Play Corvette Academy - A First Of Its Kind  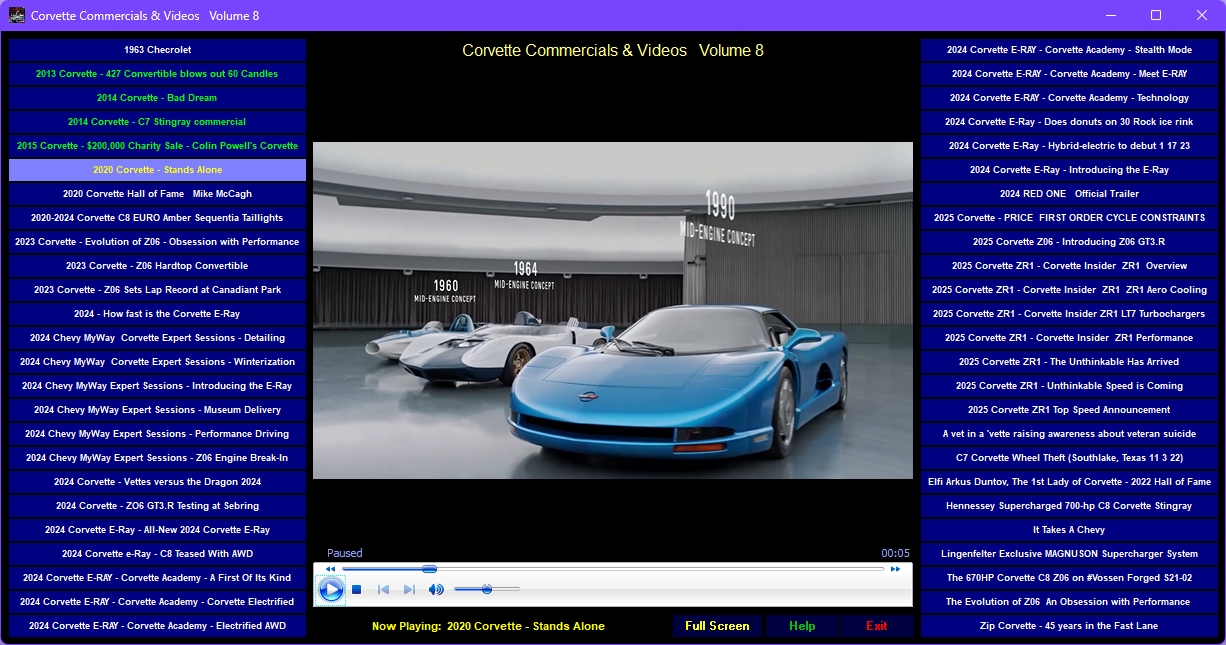pos(157,578)
